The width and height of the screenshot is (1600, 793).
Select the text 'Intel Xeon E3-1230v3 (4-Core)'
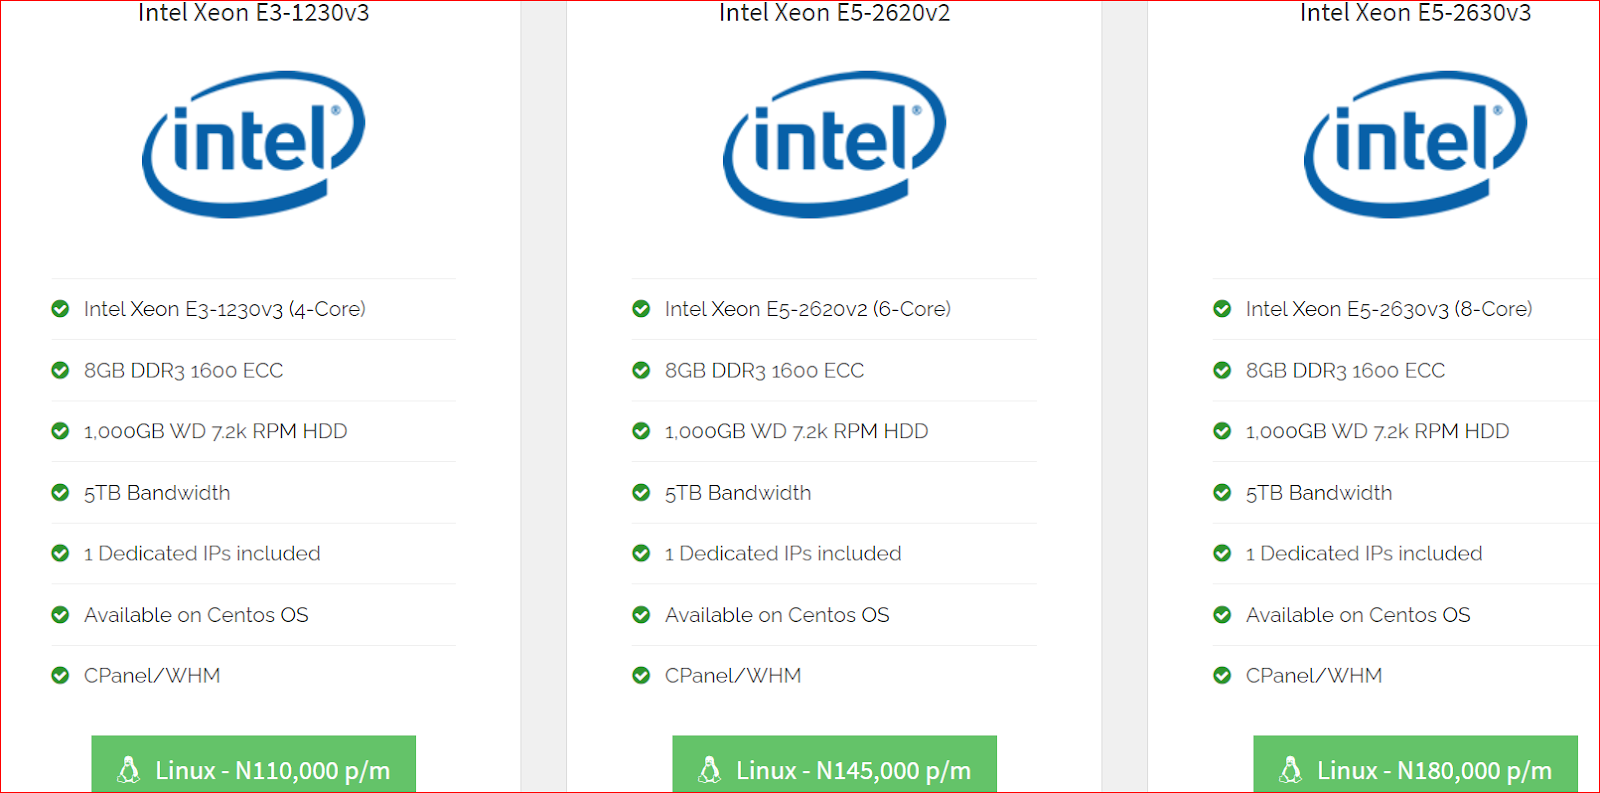[225, 310]
